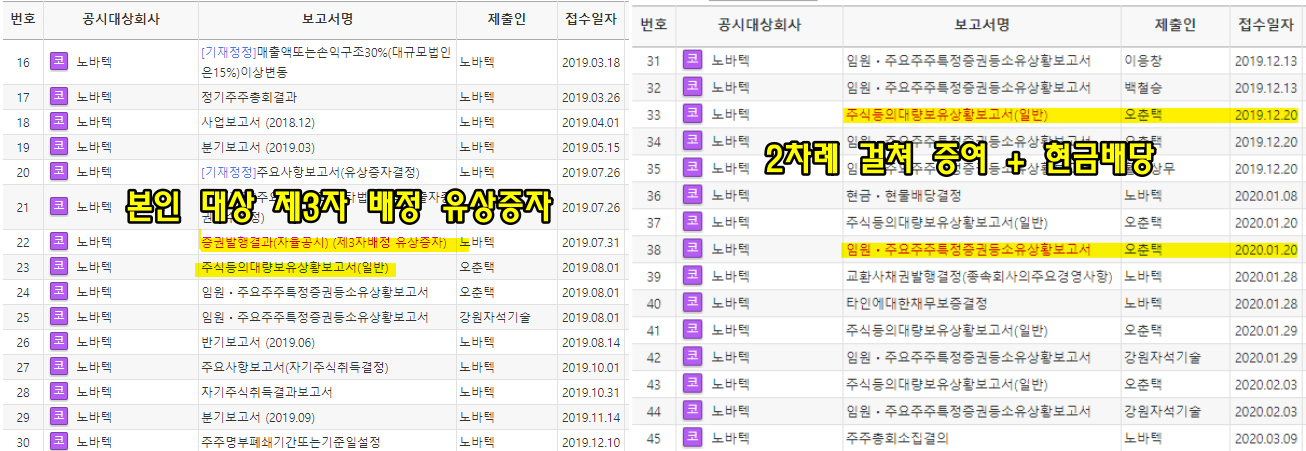Image resolution: width=1306 pixels, height=451 pixels.
Task: Click the purple 코 market icon in row 41
Action: [x=691, y=329]
